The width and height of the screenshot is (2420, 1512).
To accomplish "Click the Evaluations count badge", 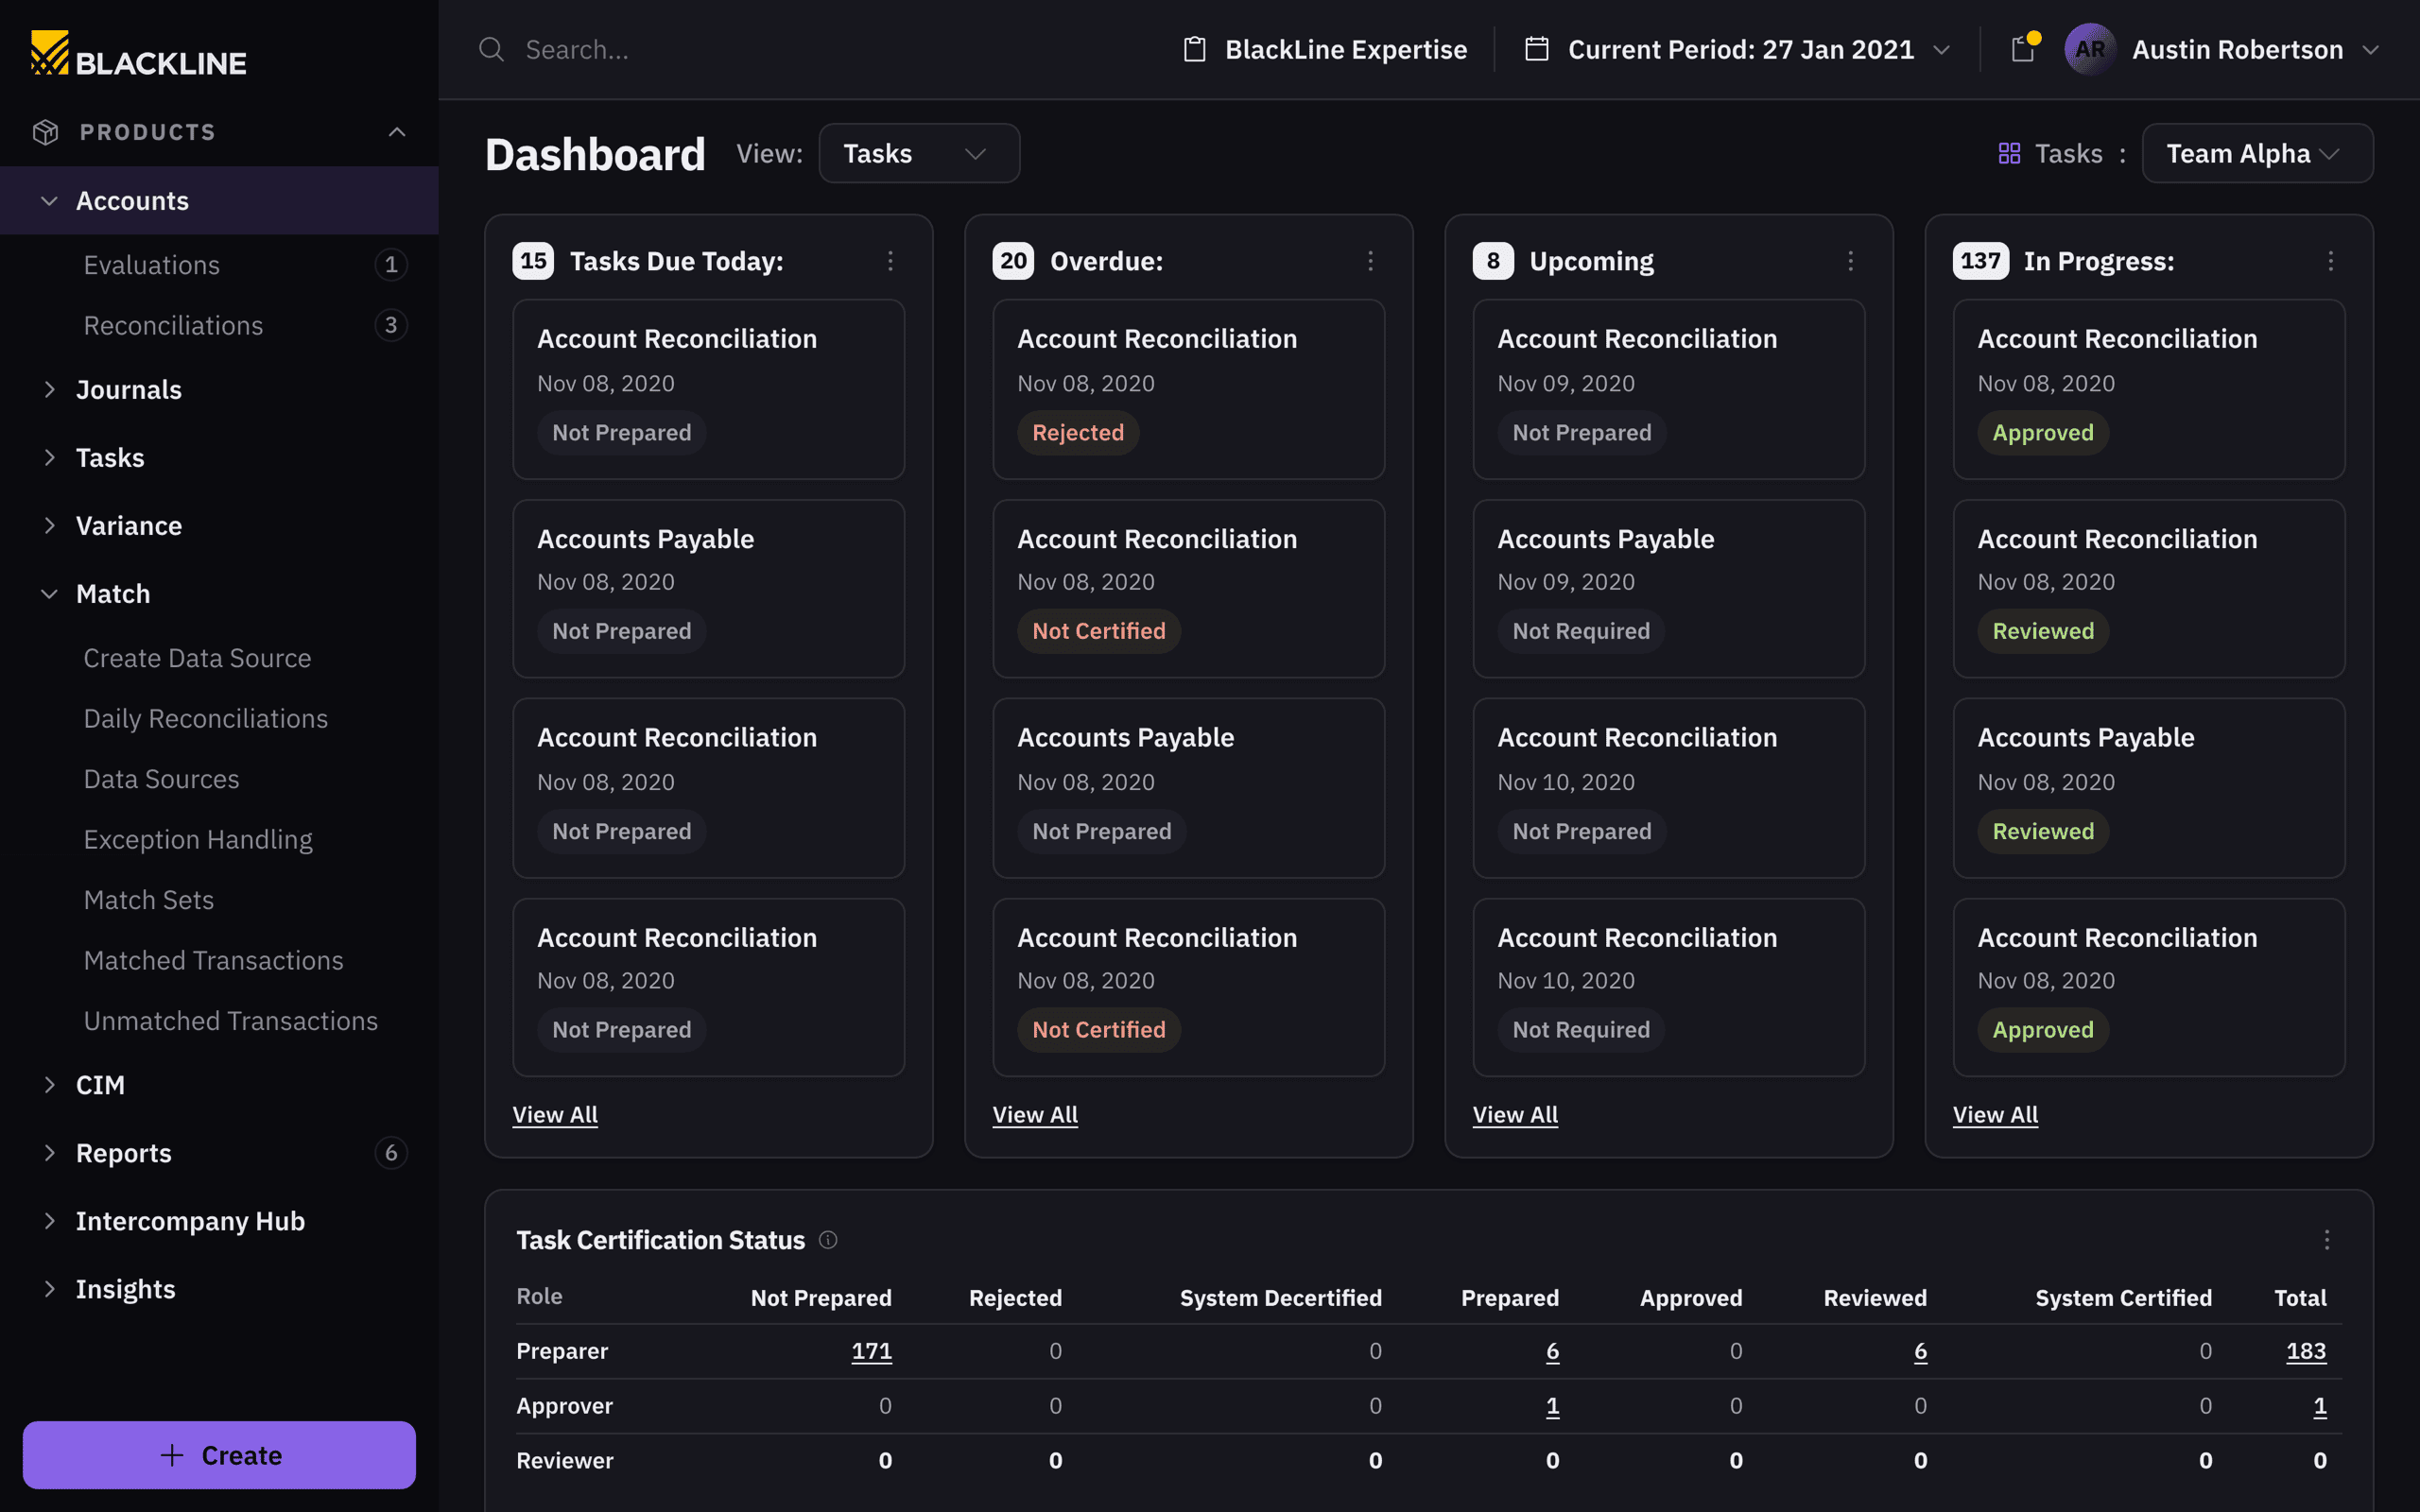I will [391, 265].
